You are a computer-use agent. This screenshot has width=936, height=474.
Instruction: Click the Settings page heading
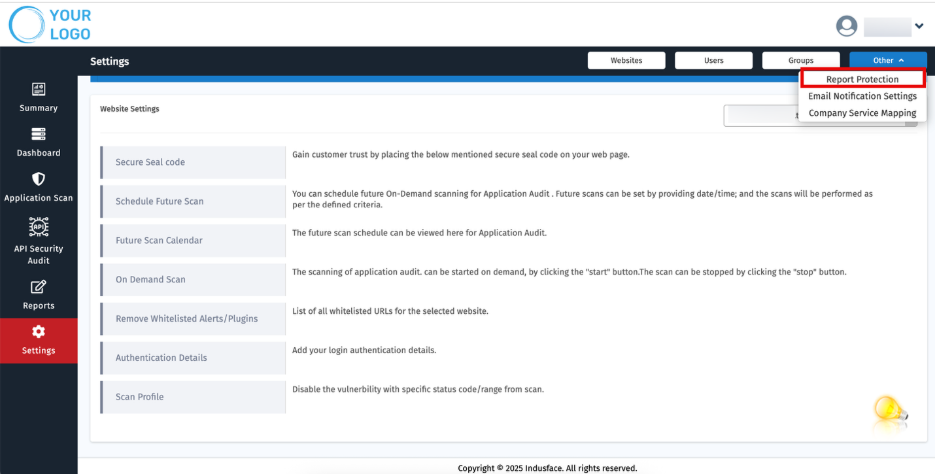(109, 61)
